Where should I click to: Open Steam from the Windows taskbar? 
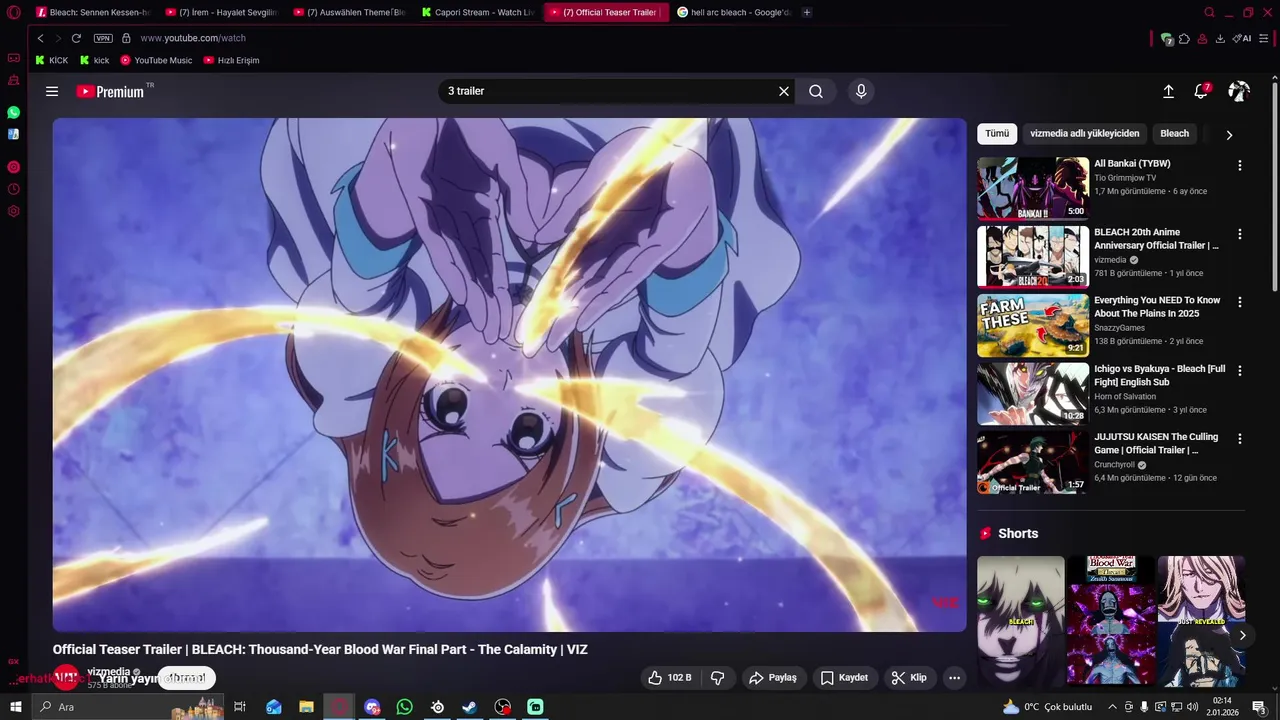pos(469,707)
